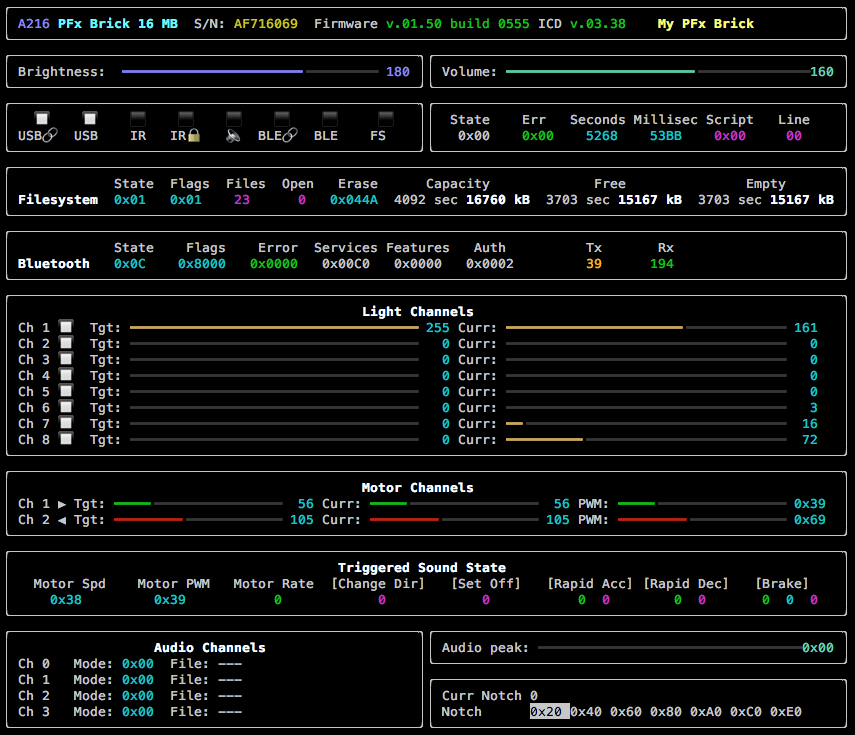
Task: Adjust the Volume slider bar
Action: (x=658, y=71)
